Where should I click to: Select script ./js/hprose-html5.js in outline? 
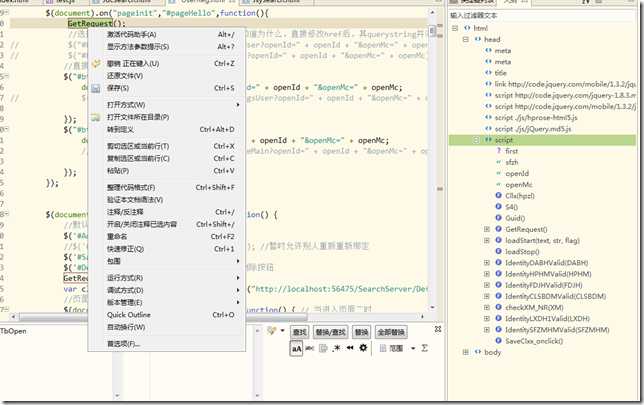tap(536, 118)
